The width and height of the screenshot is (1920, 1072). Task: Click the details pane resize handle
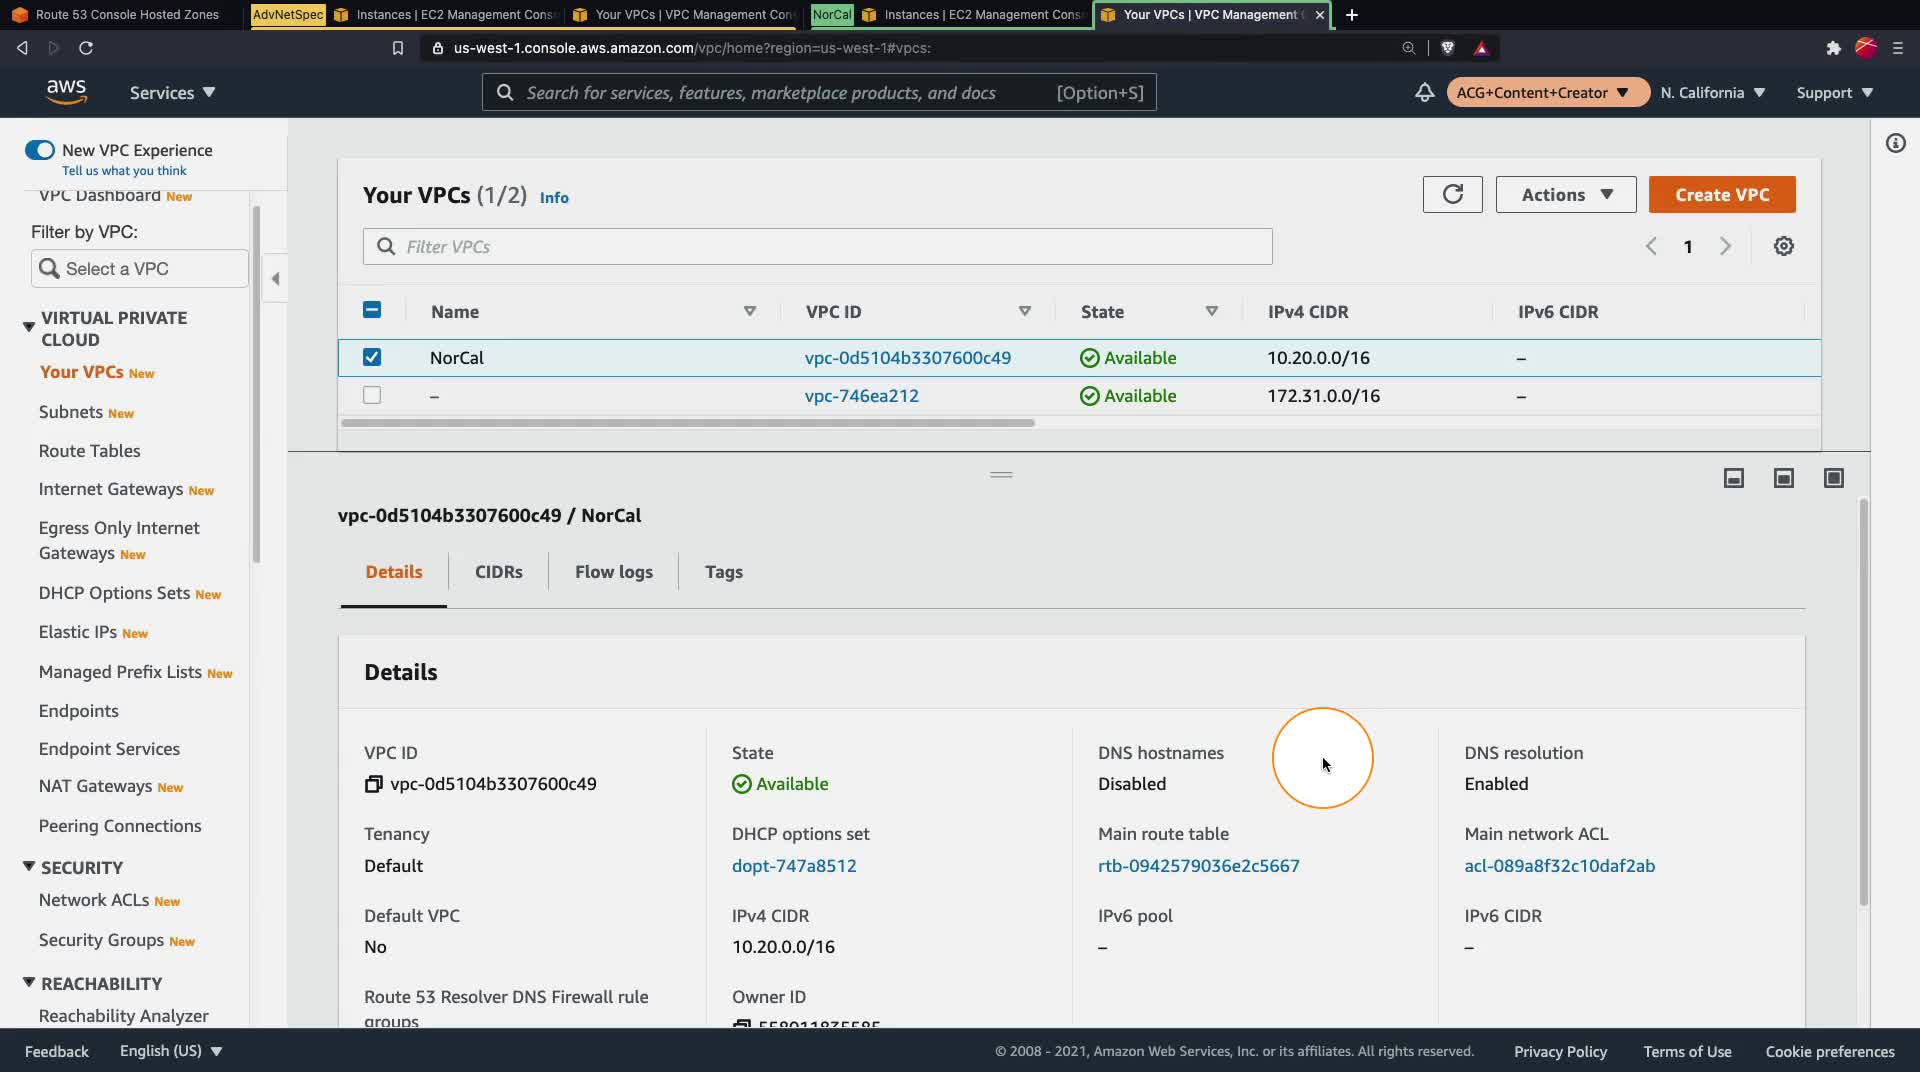point(1001,475)
